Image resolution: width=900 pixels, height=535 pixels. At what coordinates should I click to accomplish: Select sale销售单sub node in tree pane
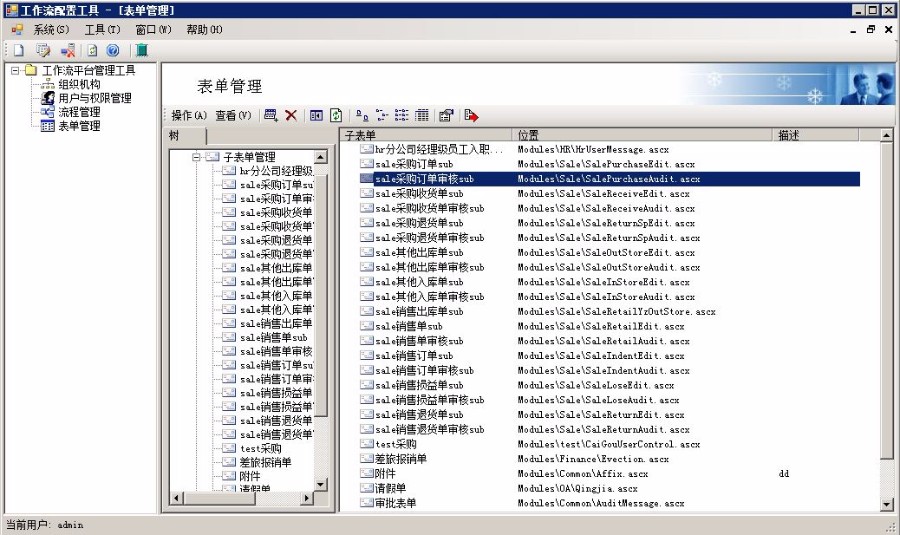point(273,338)
